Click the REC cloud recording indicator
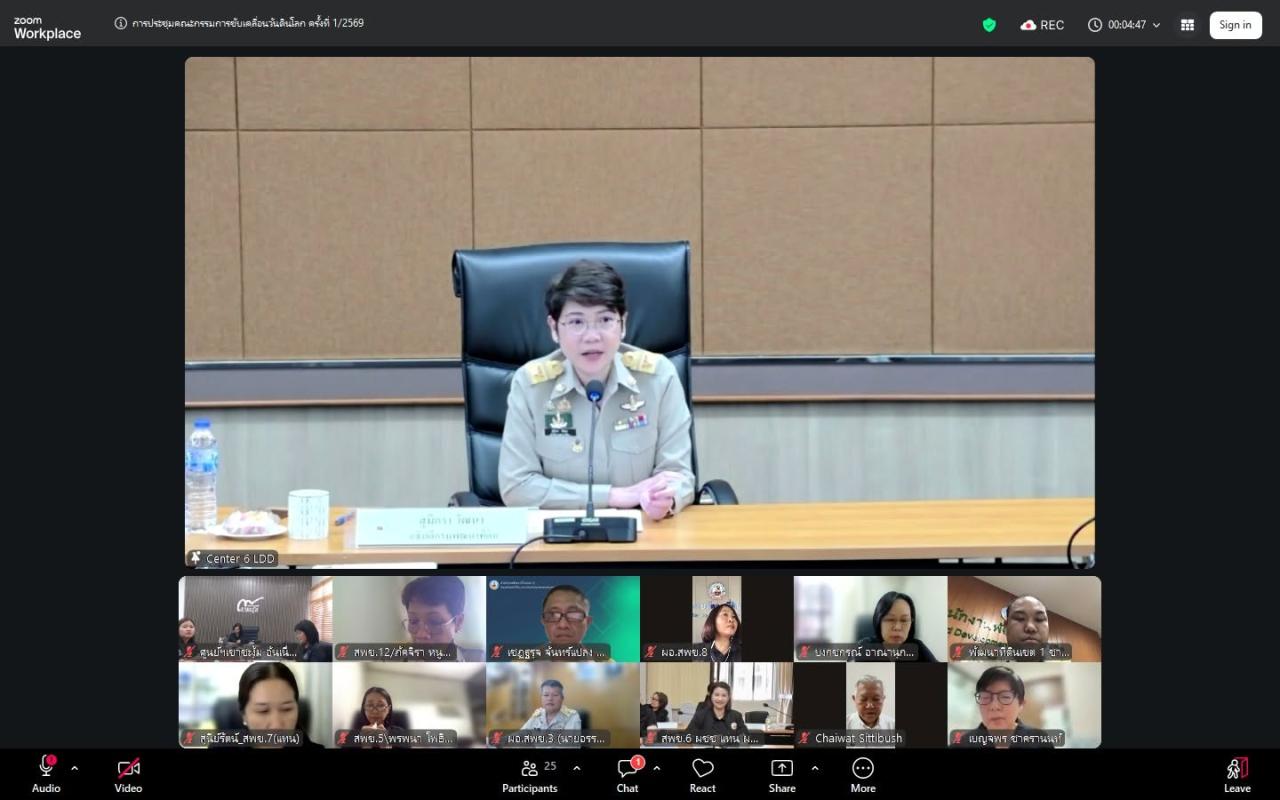The height and width of the screenshot is (800, 1280). tap(1042, 25)
